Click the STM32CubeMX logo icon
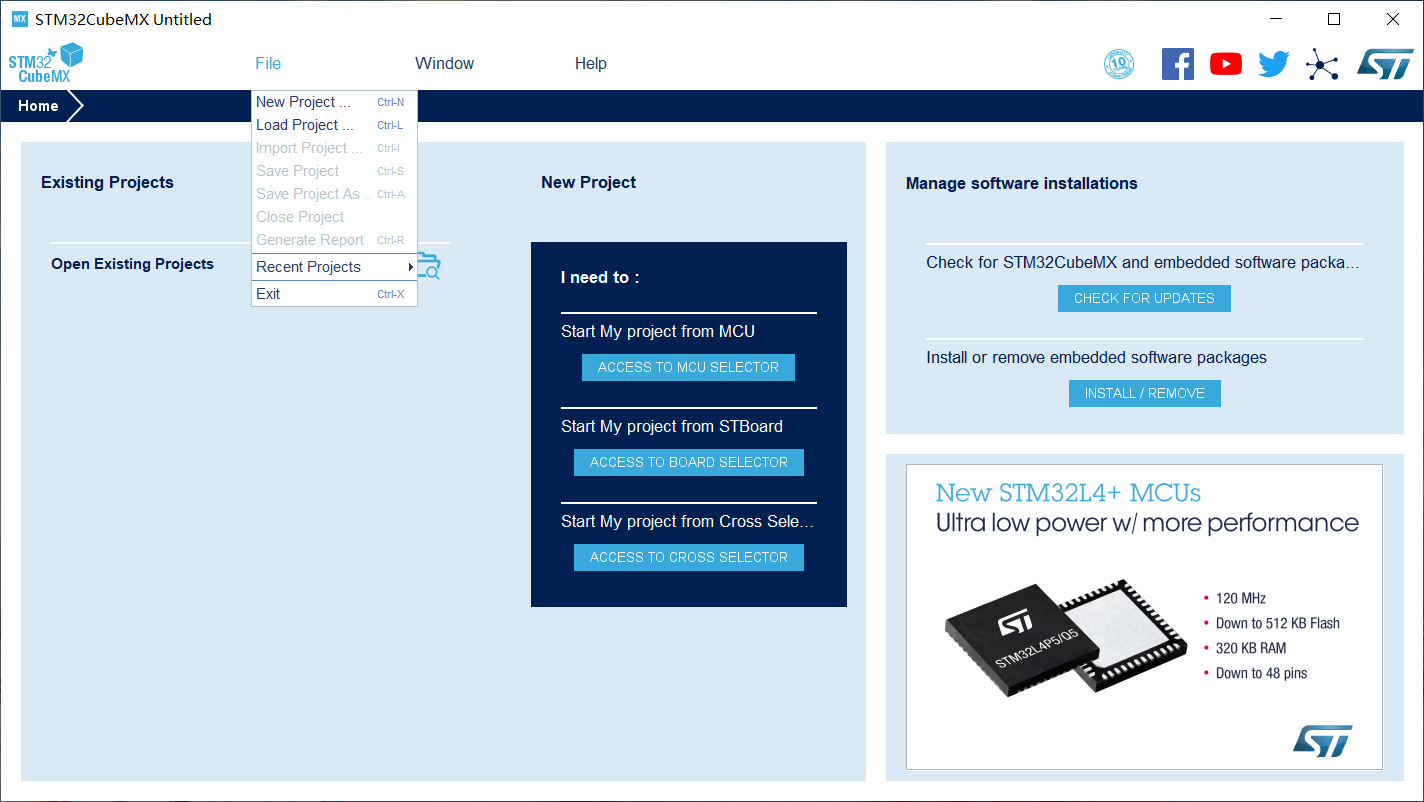Viewport: 1424px width, 802px height. coord(45,63)
